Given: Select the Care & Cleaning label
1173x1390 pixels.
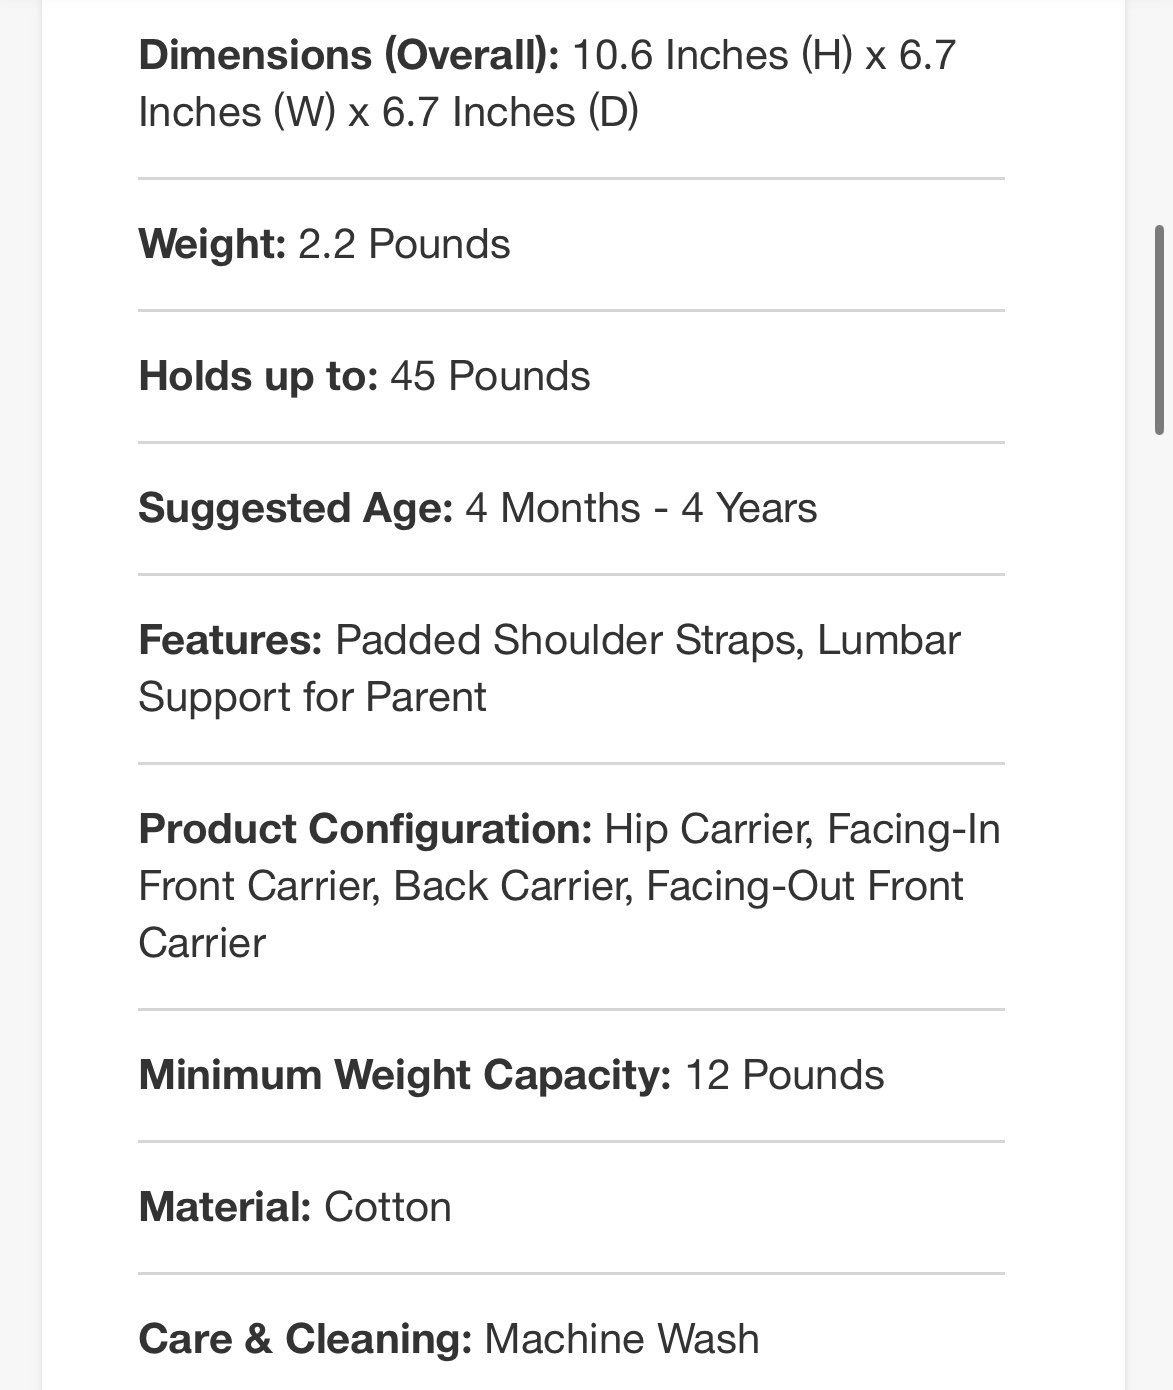Looking at the screenshot, I should 305,1340.
